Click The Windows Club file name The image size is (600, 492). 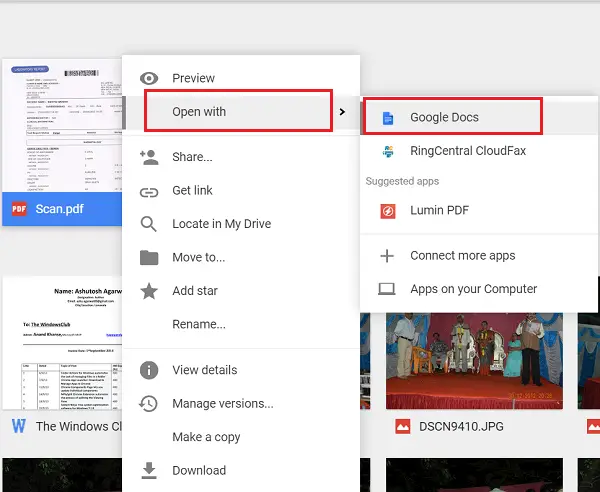pyautogui.click(x=79, y=426)
